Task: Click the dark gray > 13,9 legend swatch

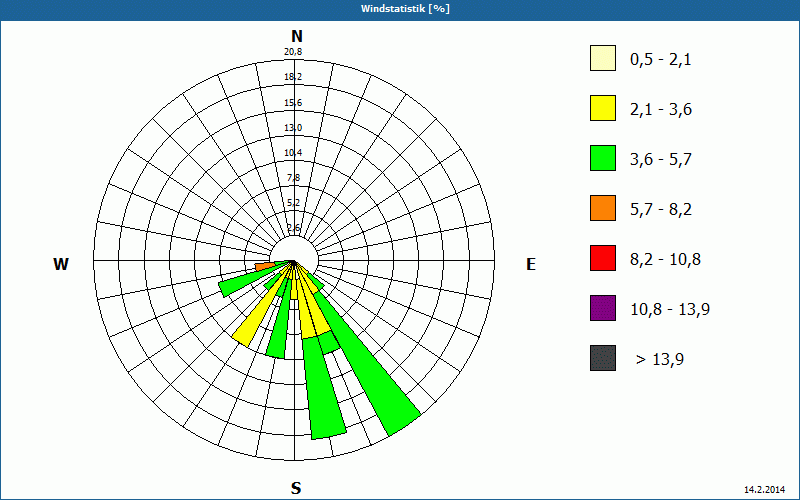Action: pyautogui.click(x=603, y=358)
